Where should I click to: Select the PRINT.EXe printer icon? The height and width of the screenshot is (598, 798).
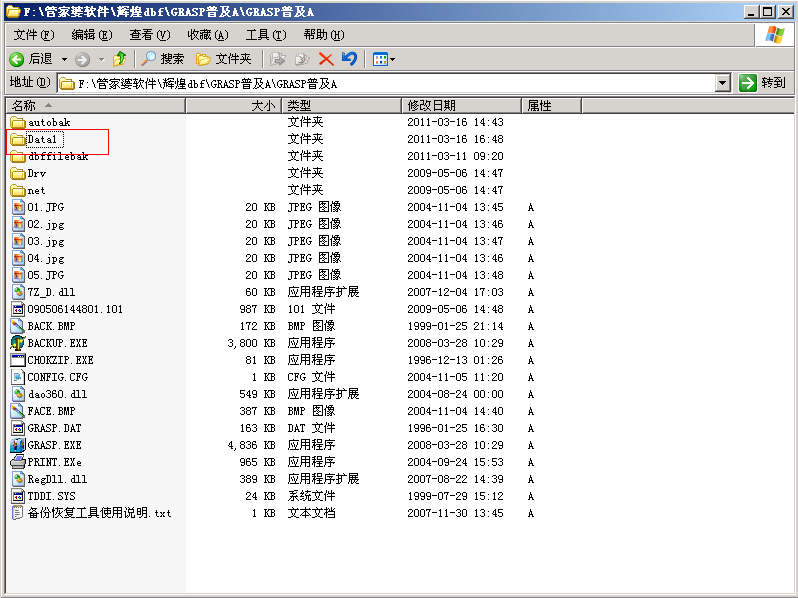[x=18, y=462]
